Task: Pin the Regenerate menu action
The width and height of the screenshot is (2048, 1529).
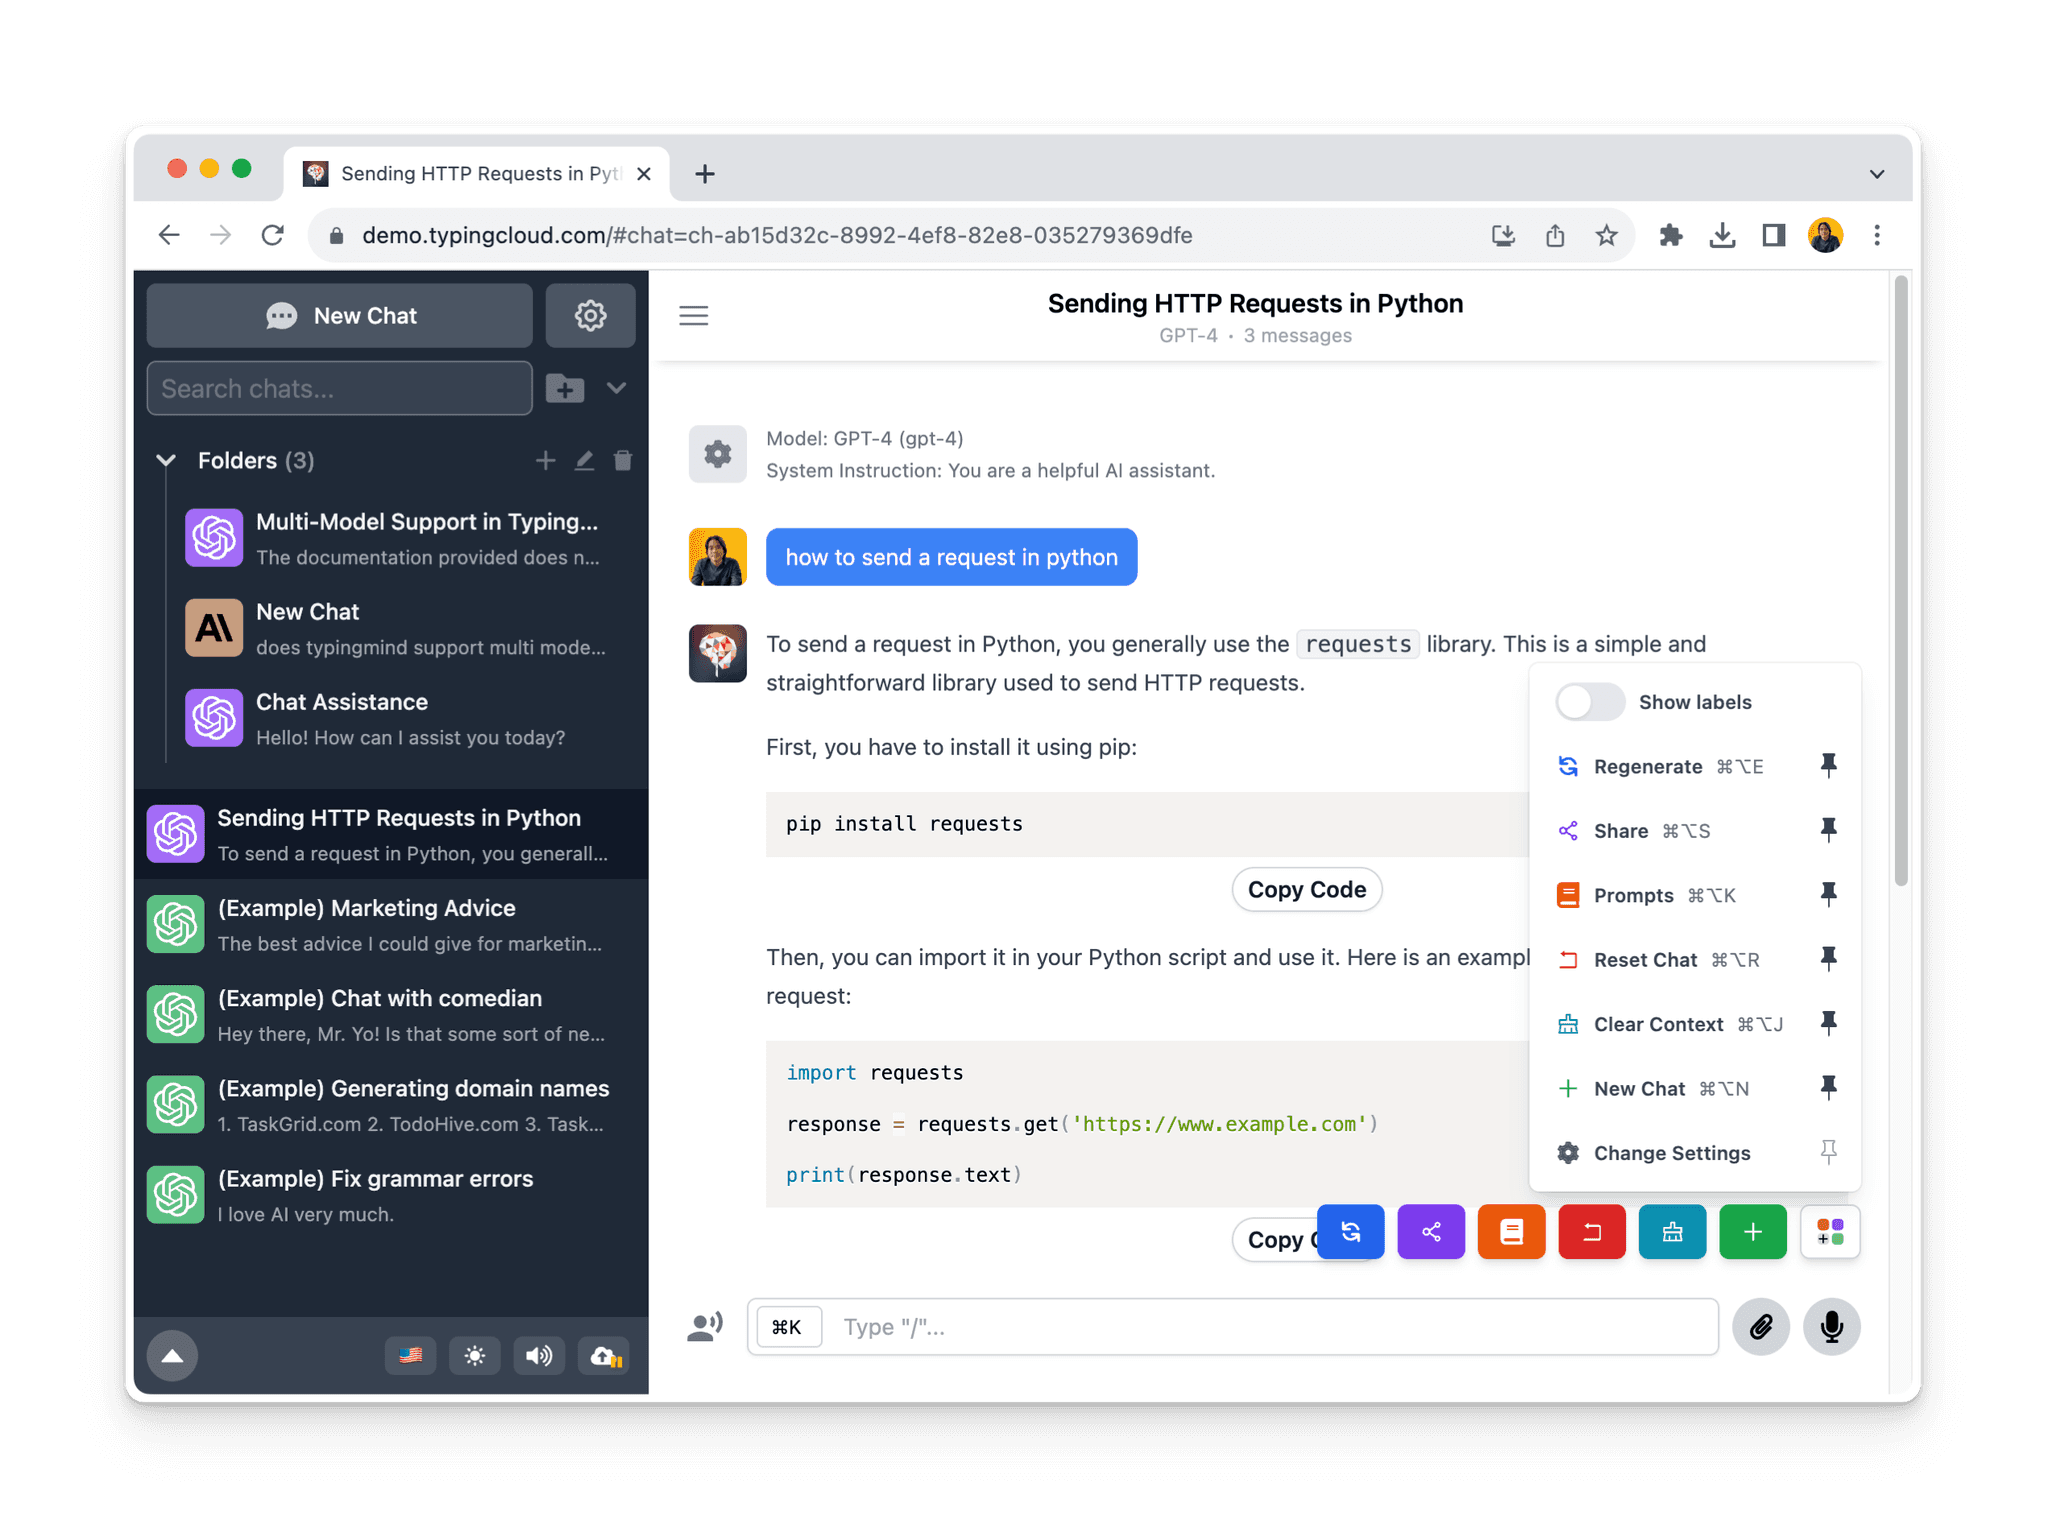Action: click(x=1829, y=765)
